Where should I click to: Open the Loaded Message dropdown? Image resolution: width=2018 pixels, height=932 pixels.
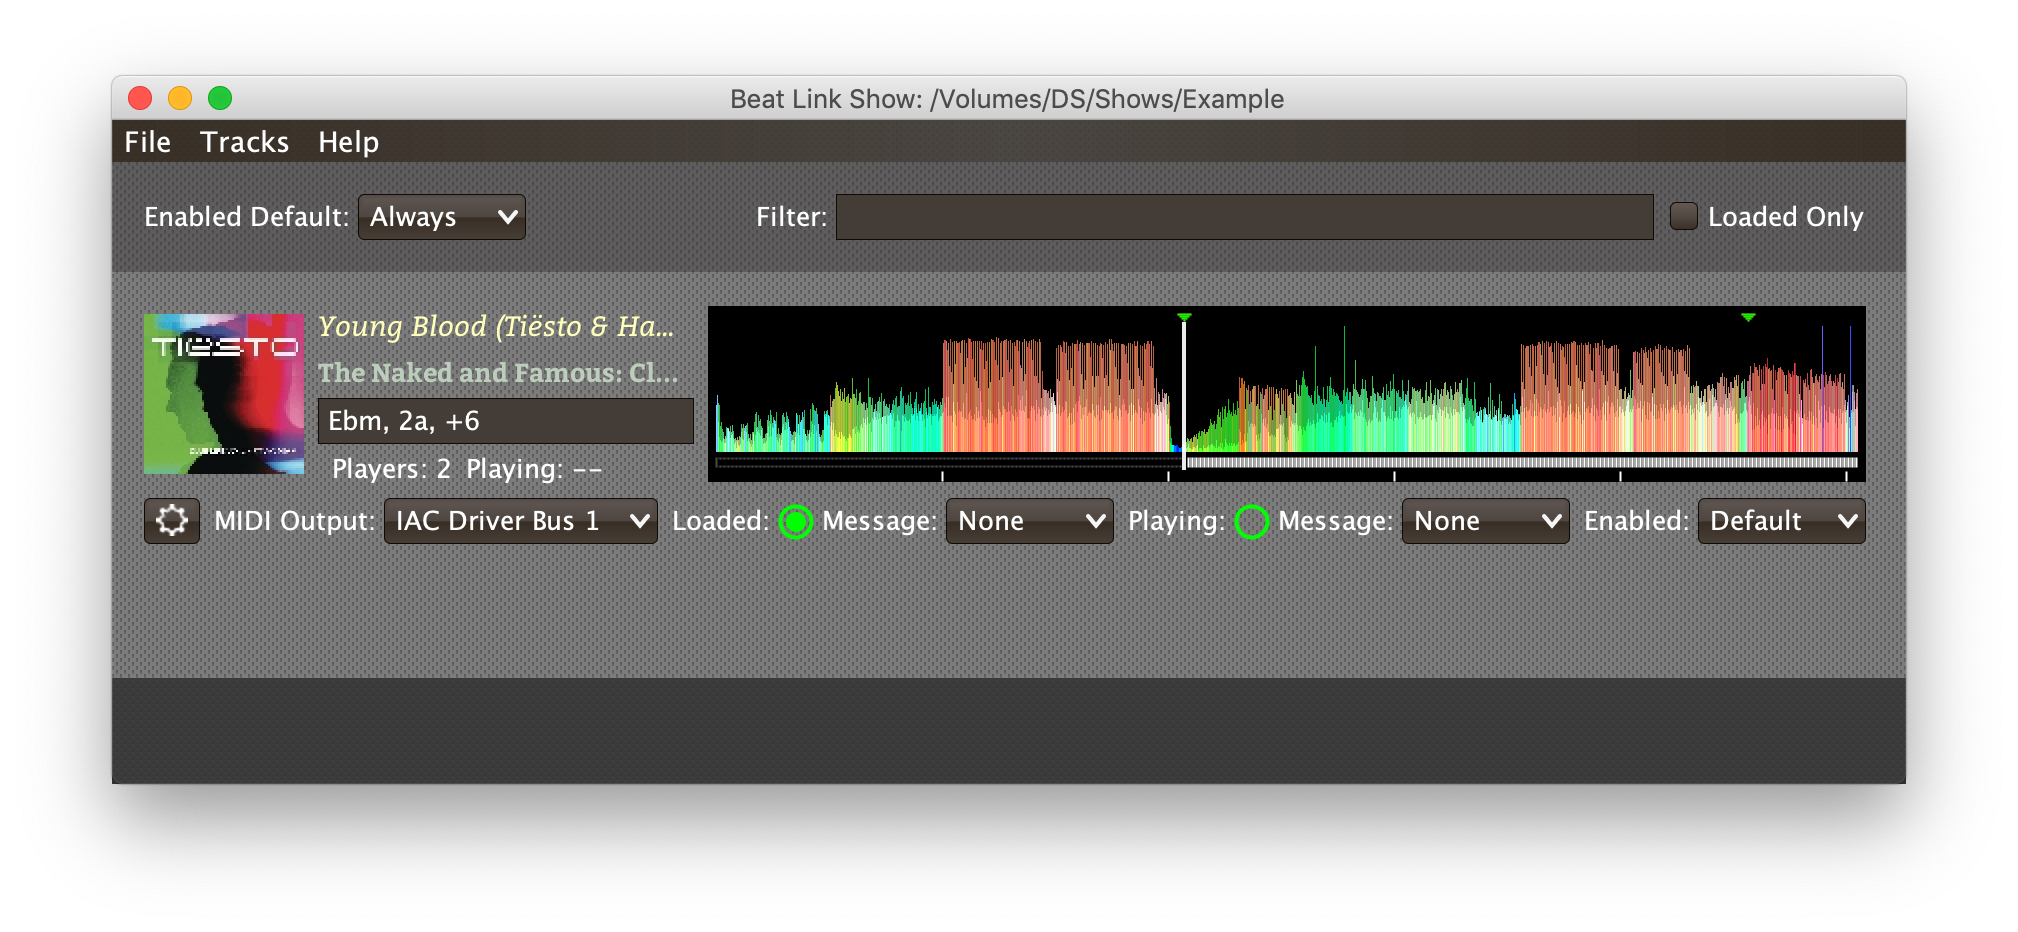(1030, 521)
